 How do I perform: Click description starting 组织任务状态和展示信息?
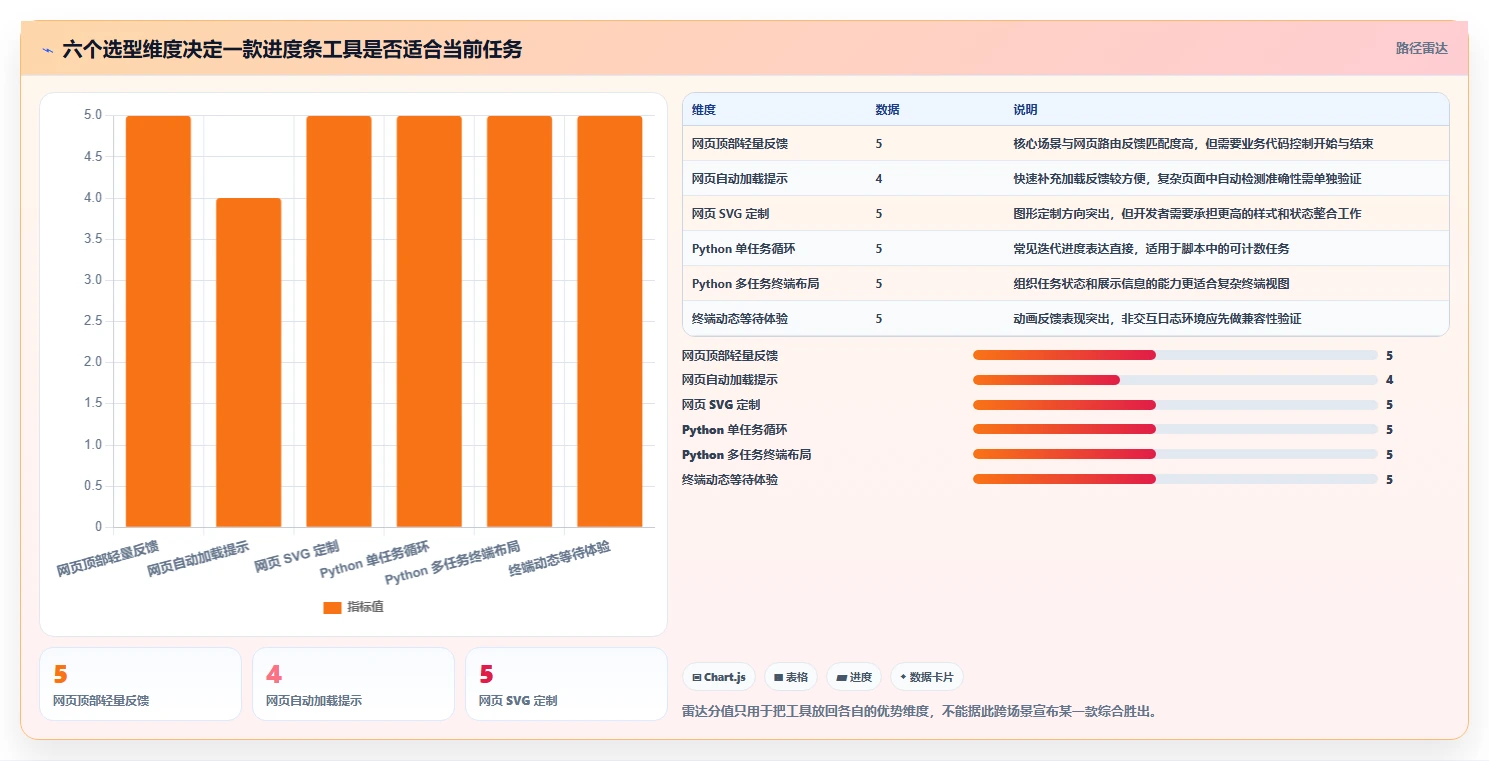[x=1151, y=284]
